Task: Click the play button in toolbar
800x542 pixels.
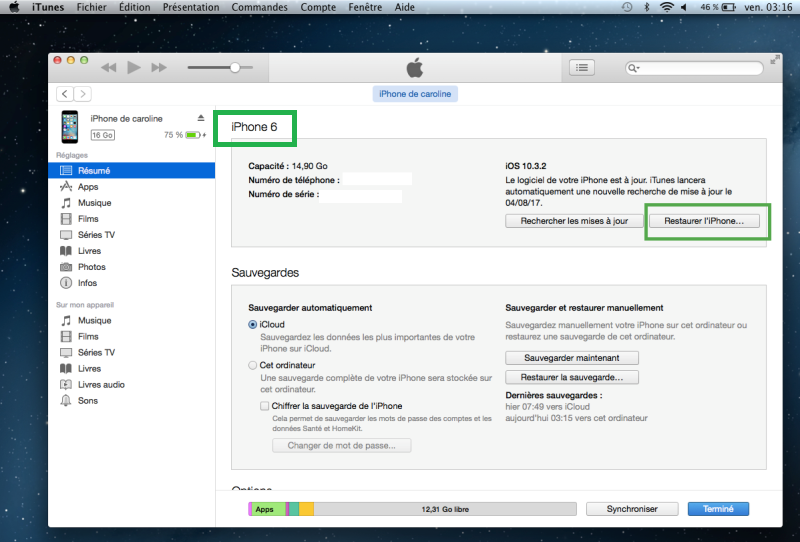Action: pos(134,67)
